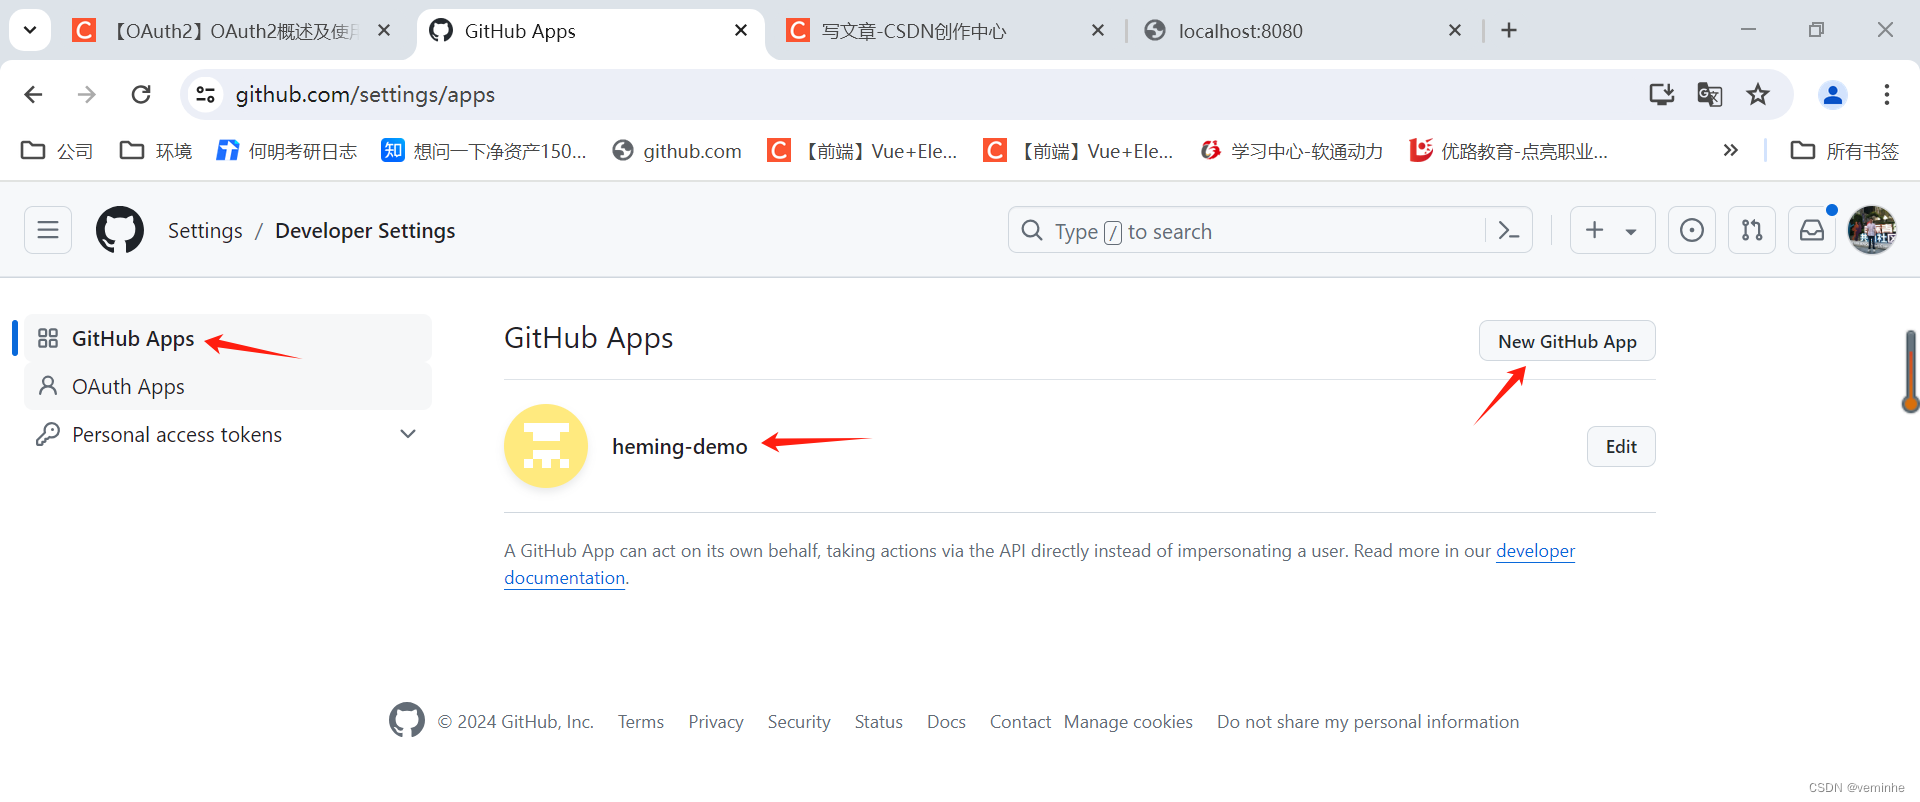
Task: Click the GitHub Octocat logo in header
Action: 120,230
